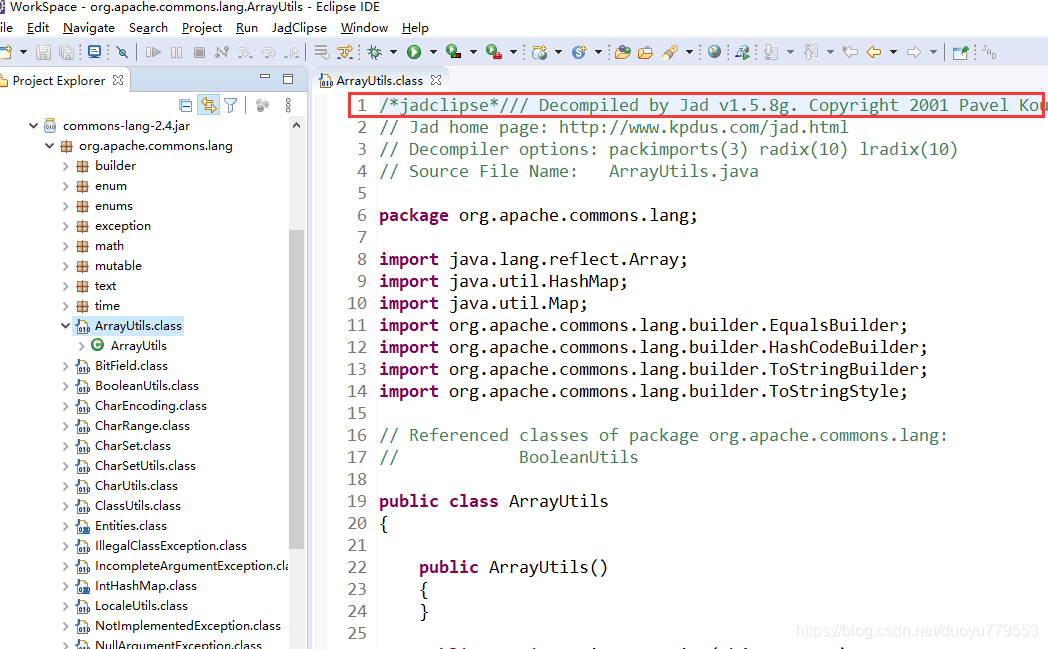1048x649 pixels.
Task: Open the New wizard dropdown arrow
Action: click(23, 52)
